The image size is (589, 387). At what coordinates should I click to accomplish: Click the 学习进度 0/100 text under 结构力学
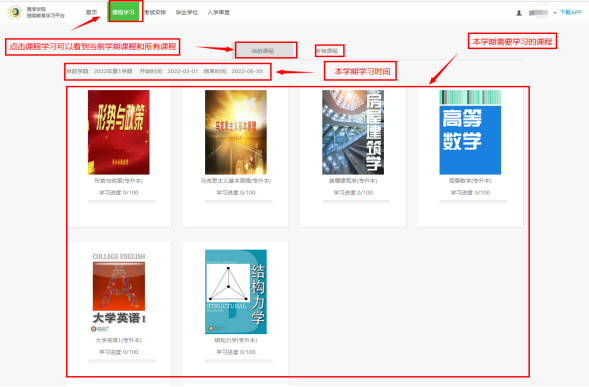pyautogui.click(x=236, y=352)
